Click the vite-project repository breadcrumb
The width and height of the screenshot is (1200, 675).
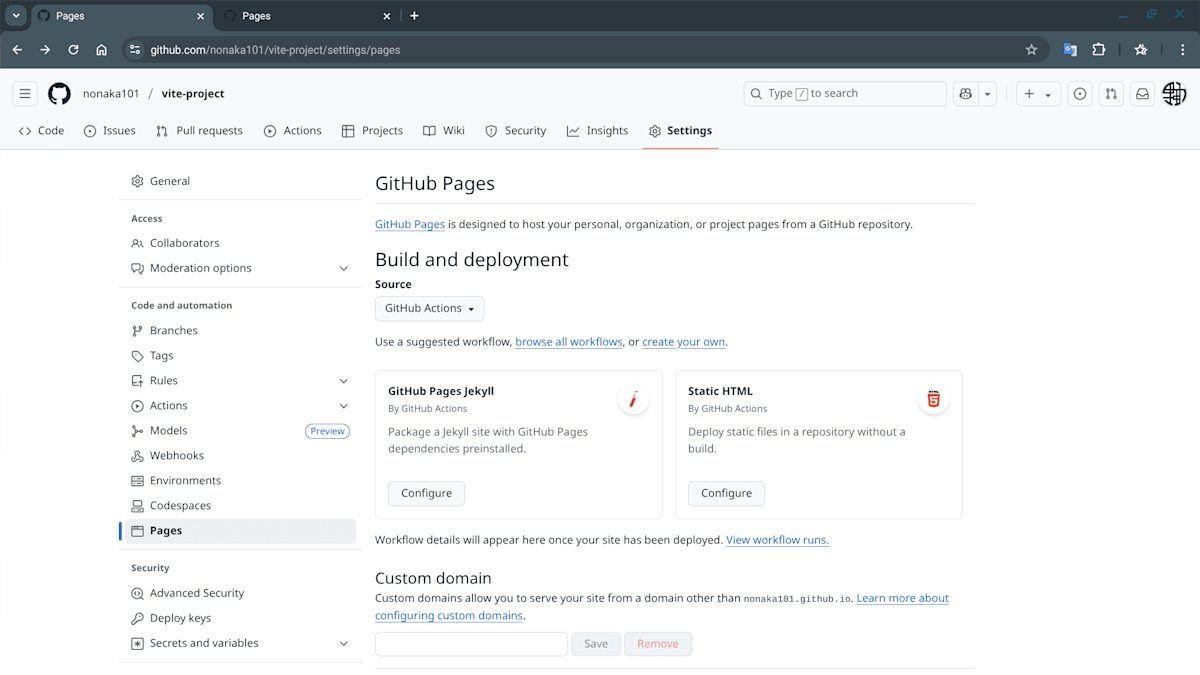193,94
